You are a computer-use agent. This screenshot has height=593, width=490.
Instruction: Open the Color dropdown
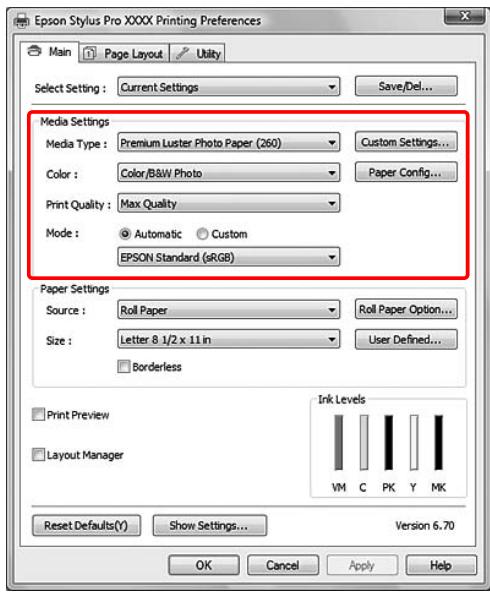229,173
